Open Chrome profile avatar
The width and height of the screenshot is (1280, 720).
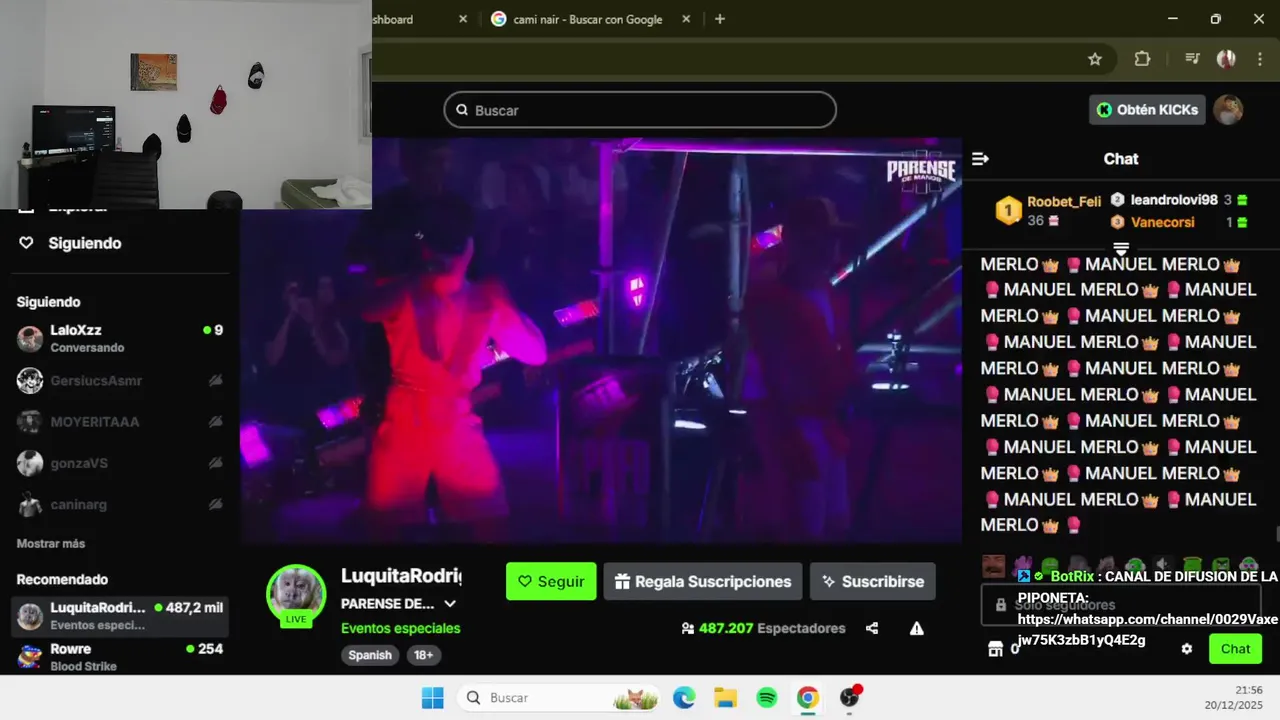tap(1226, 59)
